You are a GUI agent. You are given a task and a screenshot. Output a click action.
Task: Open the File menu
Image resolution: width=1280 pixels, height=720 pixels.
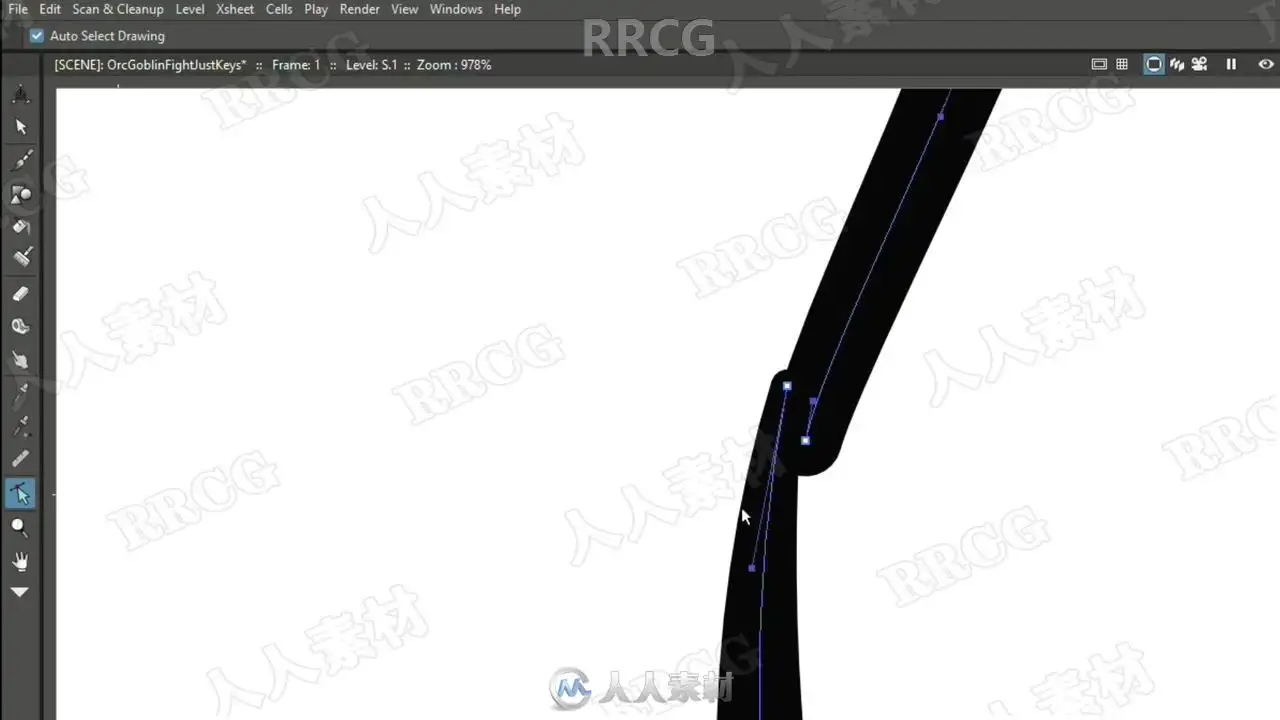(x=18, y=9)
